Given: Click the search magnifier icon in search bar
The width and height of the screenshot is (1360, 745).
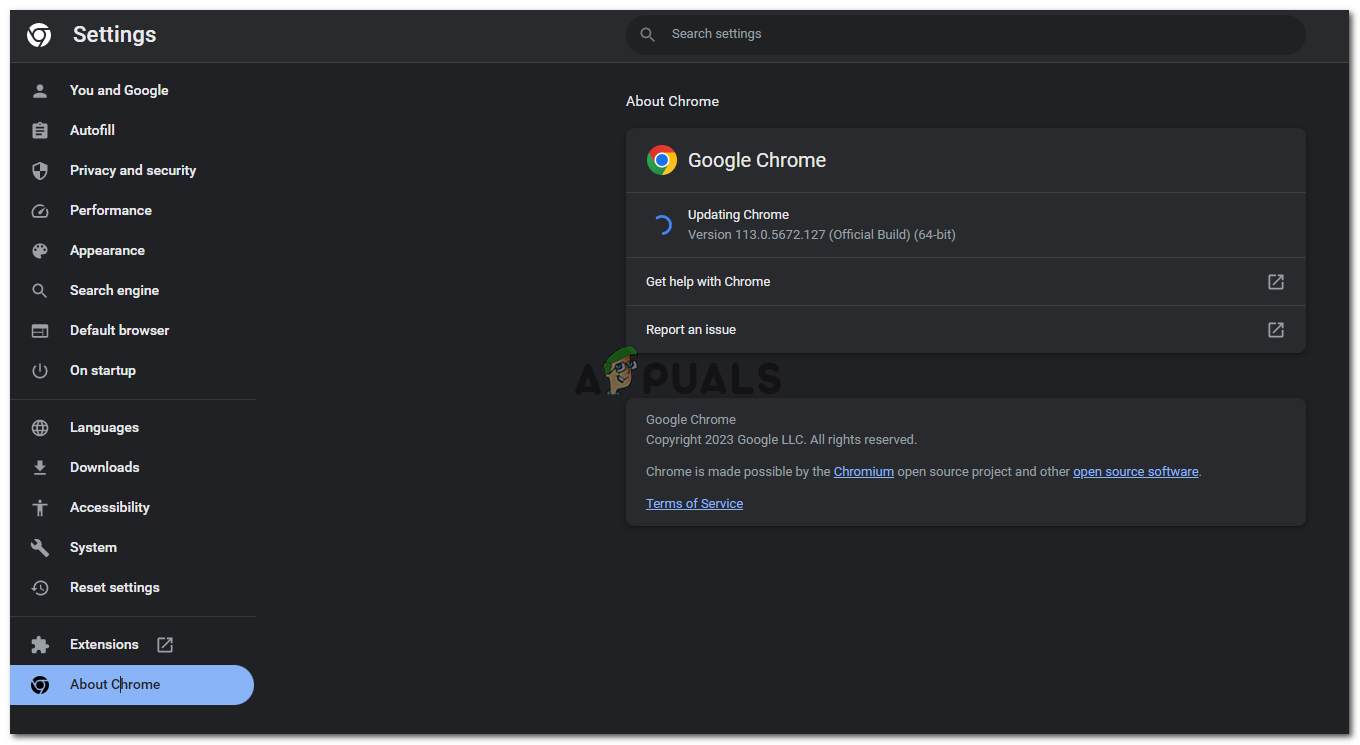Looking at the screenshot, I should point(648,34).
